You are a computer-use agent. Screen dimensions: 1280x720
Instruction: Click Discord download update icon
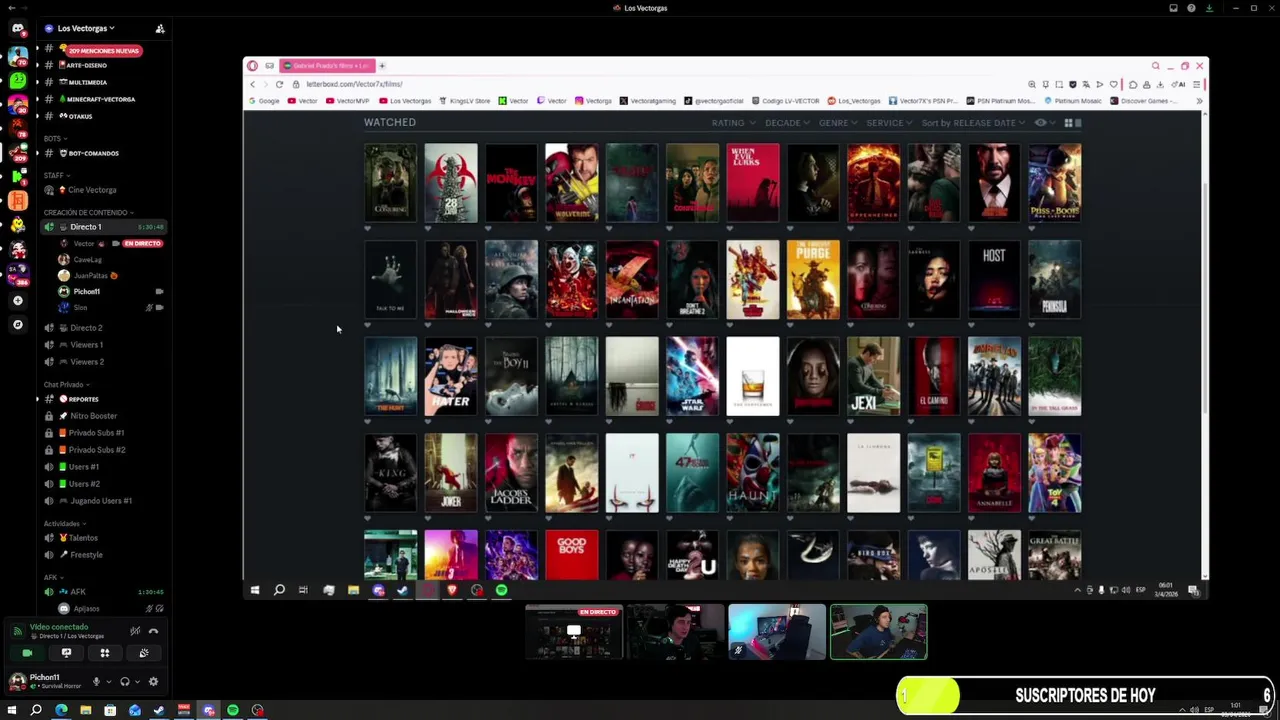[x=1209, y=8]
